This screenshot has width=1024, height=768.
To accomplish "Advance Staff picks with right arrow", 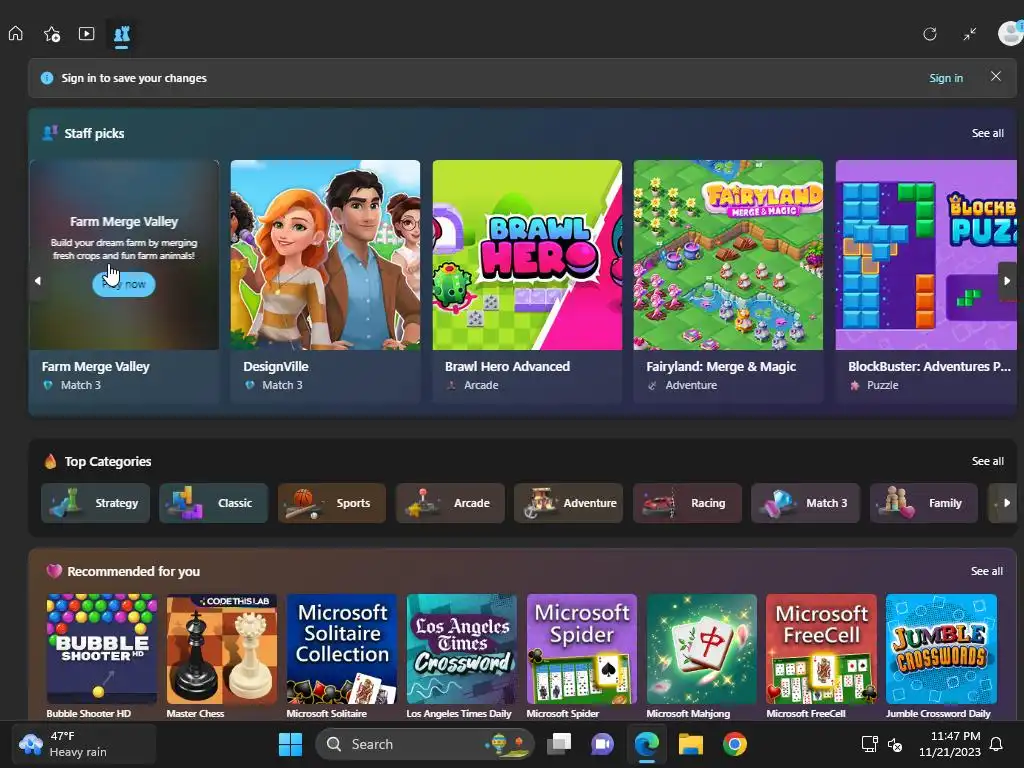I will click(x=1007, y=281).
